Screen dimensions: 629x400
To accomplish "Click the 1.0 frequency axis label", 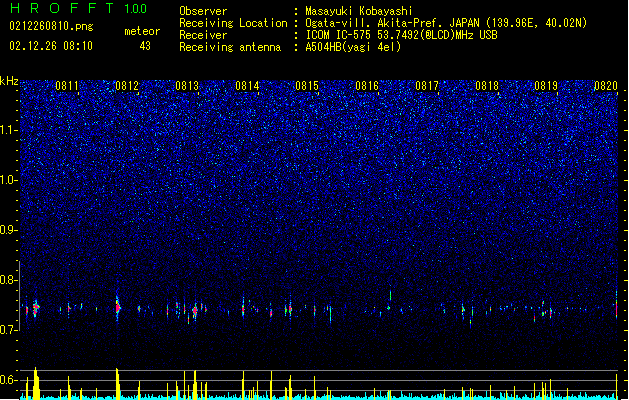I will (x=9, y=180).
